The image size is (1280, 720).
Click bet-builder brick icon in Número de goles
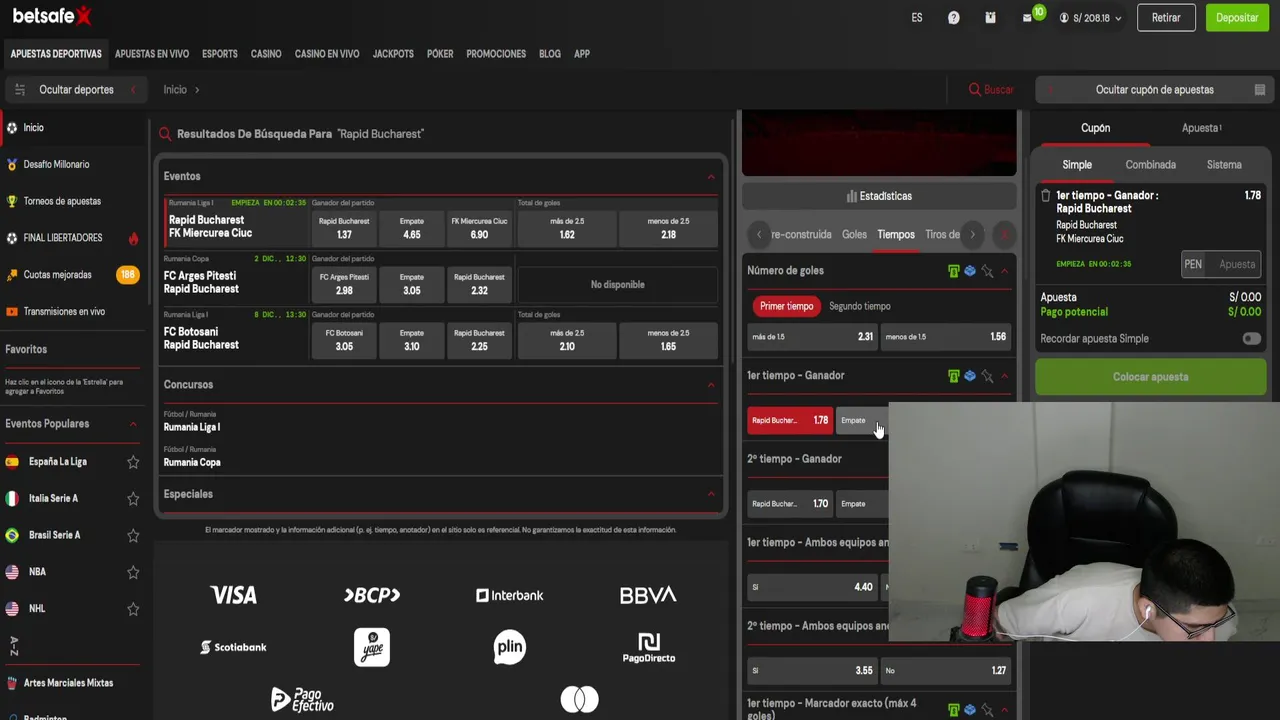(970, 271)
